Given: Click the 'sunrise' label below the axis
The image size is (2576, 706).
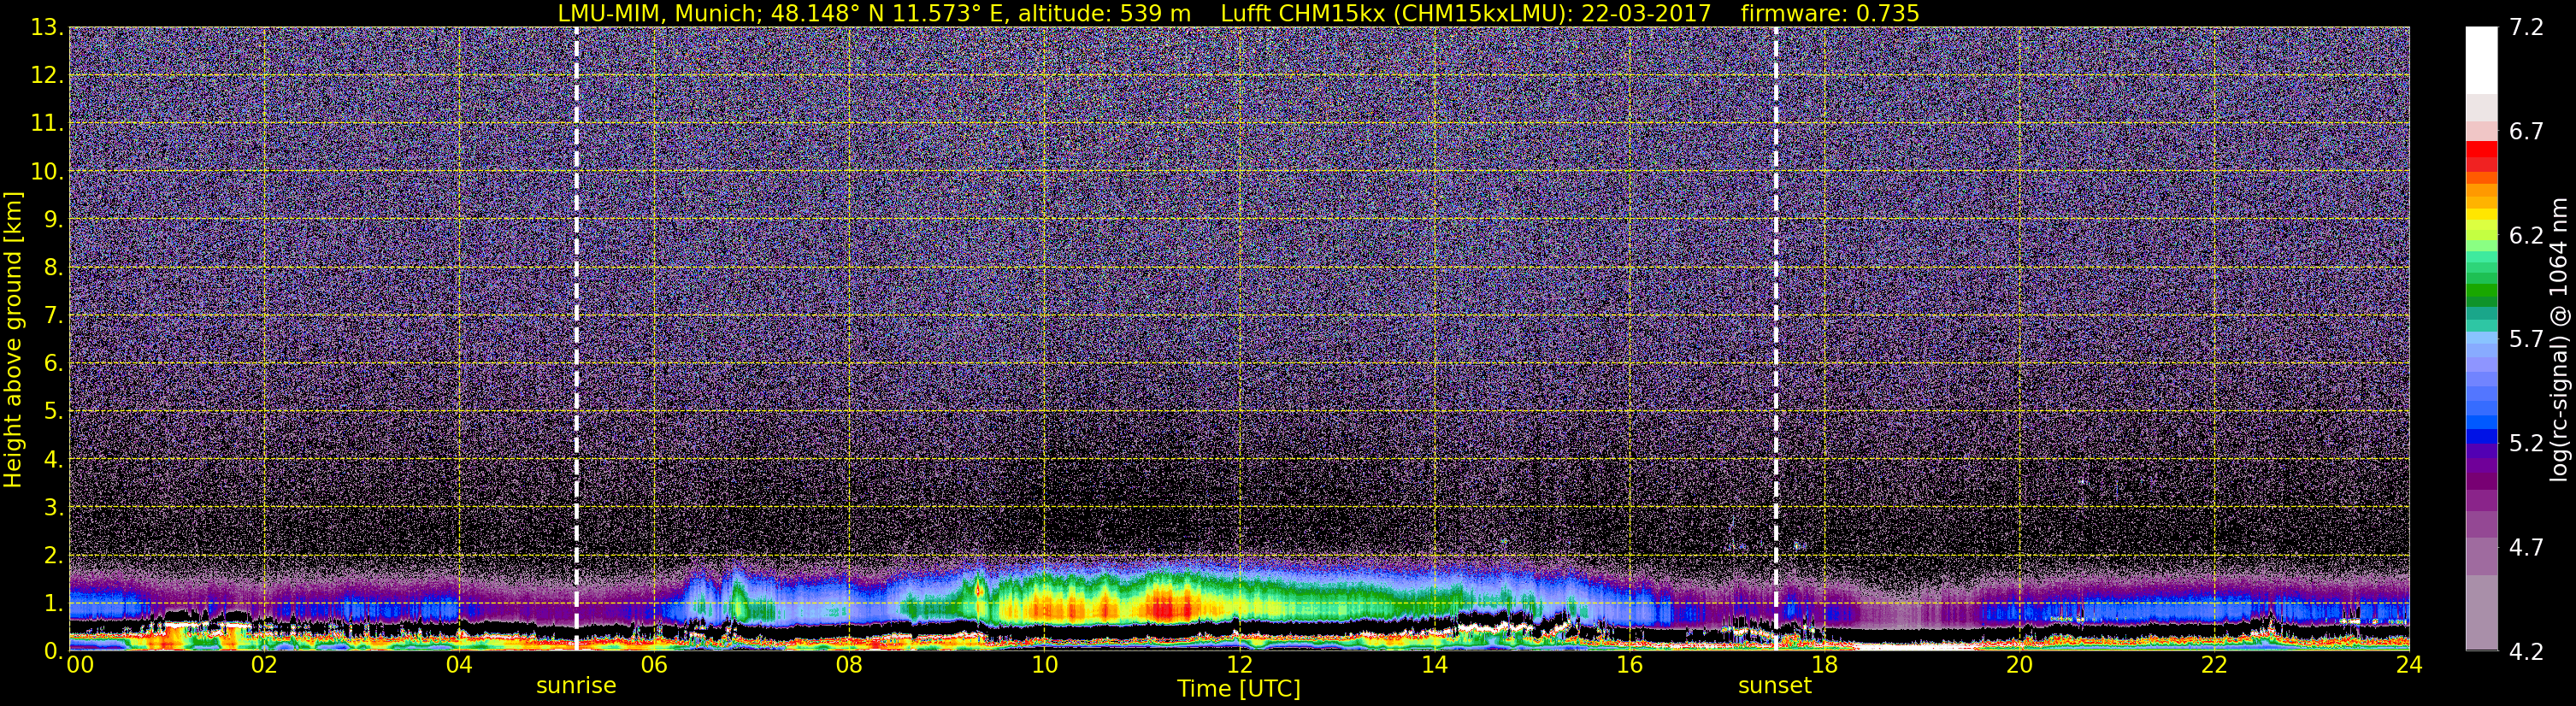Looking at the screenshot, I should (x=576, y=686).
